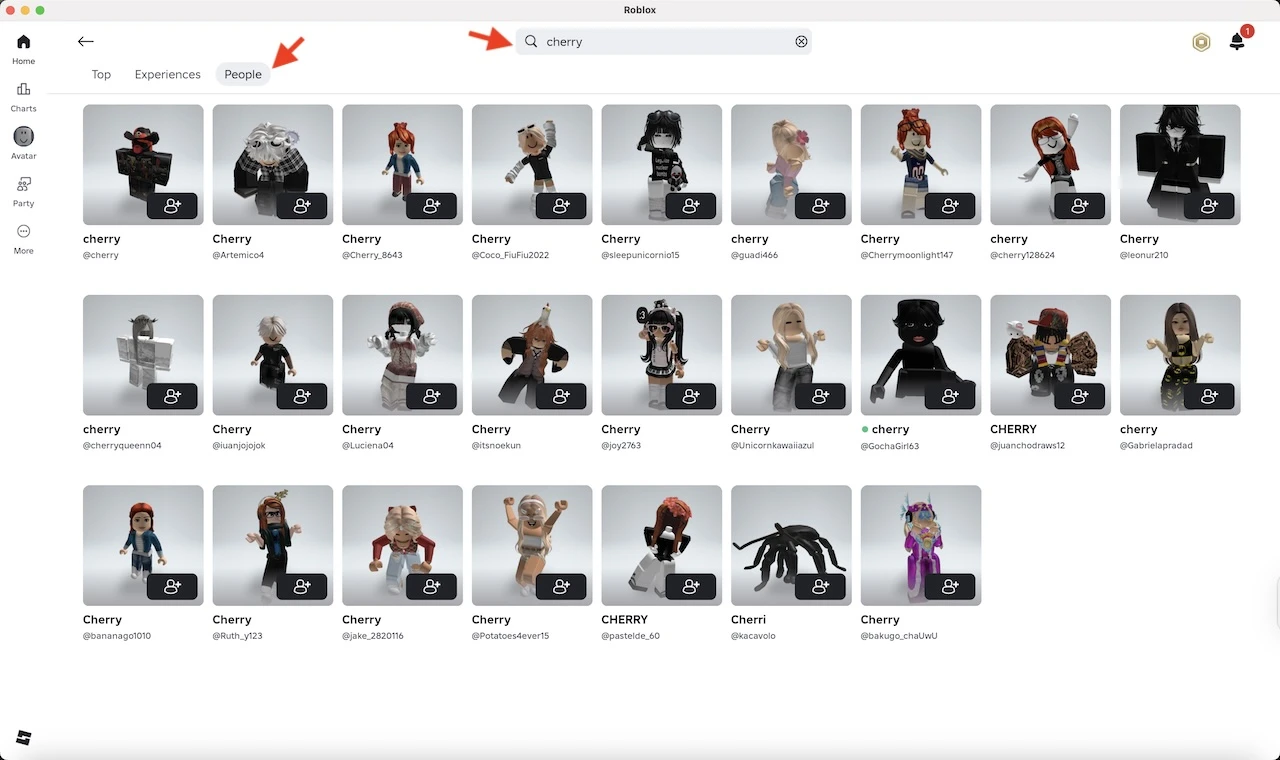Image resolution: width=1280 pixels, height=760 pixels.
Task: Add friend @itsnoekun
Action: click(561, 396)
